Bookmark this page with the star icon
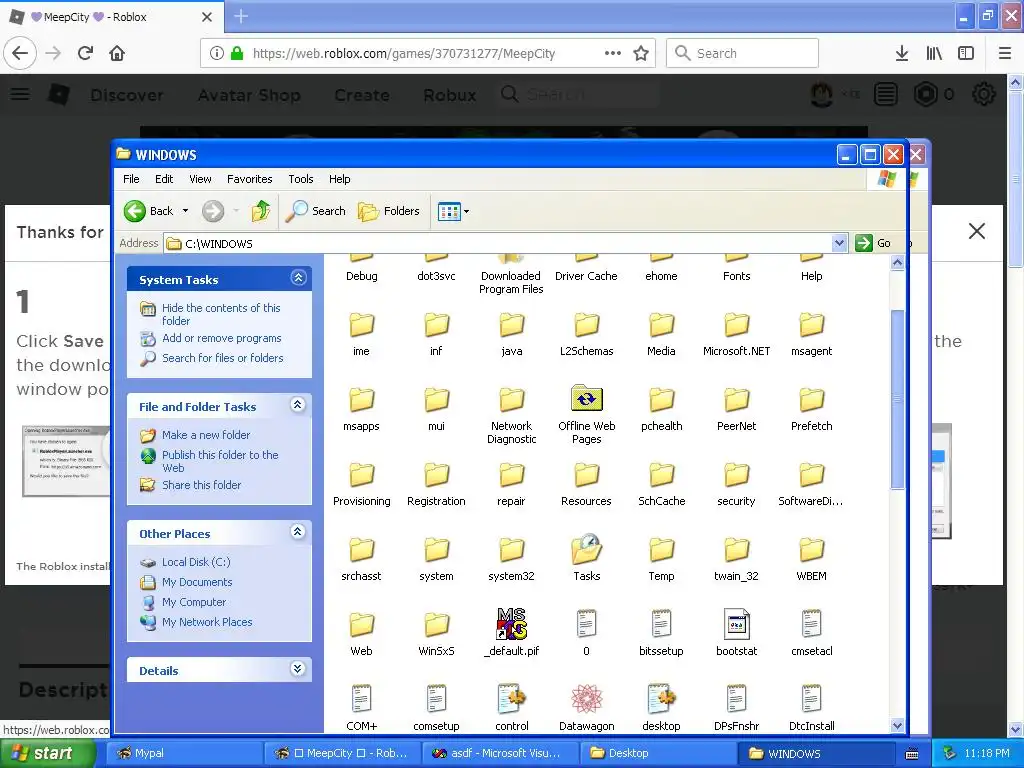The width and height of the screenshot is (1024, 768). click(x=641, y=53)
